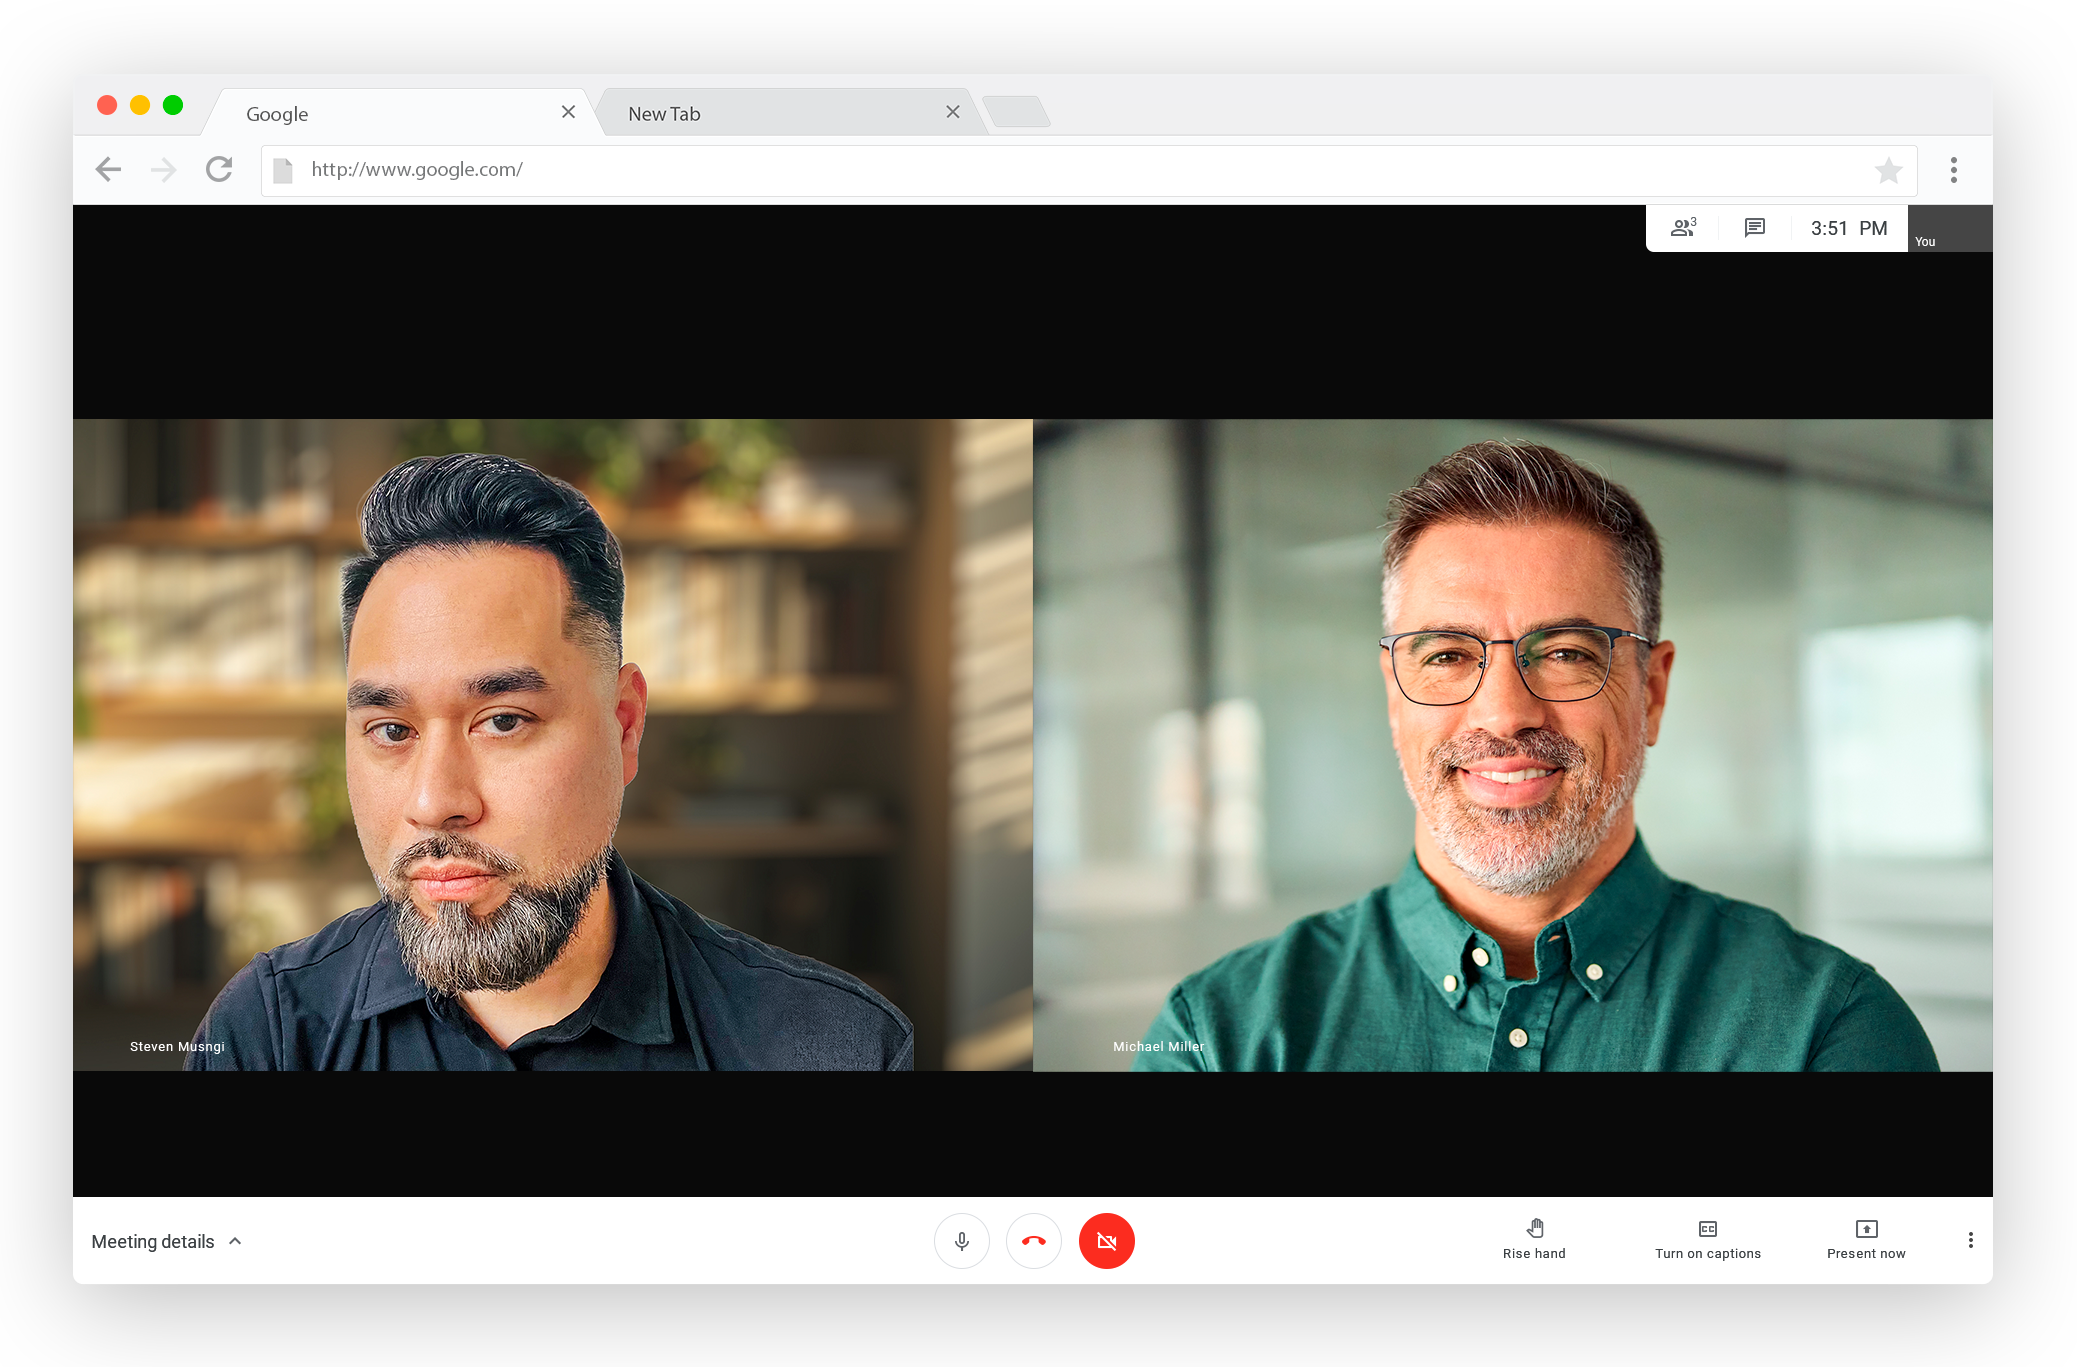2077x1367 pixels.
Task: Reload the page with refresh icon
Action: [x=219, y=170]
